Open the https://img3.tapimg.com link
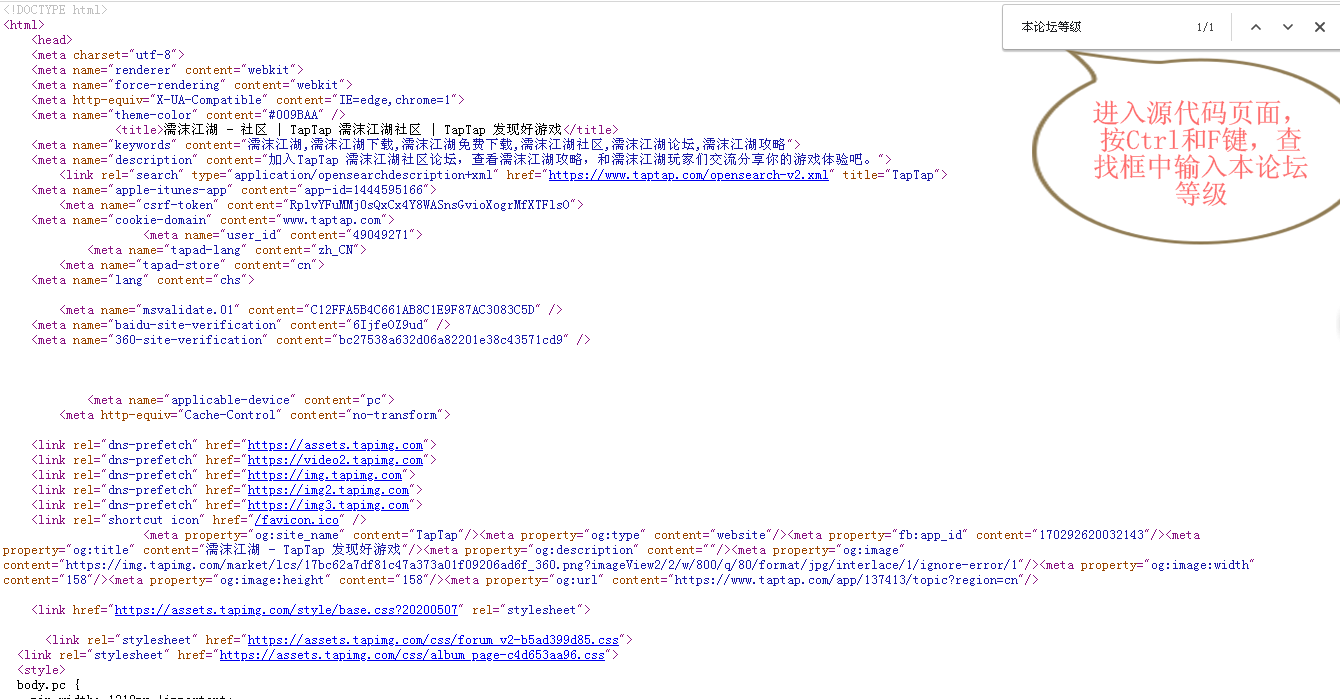The height and width of the screenshot is (699, 1340). [328, 505]
